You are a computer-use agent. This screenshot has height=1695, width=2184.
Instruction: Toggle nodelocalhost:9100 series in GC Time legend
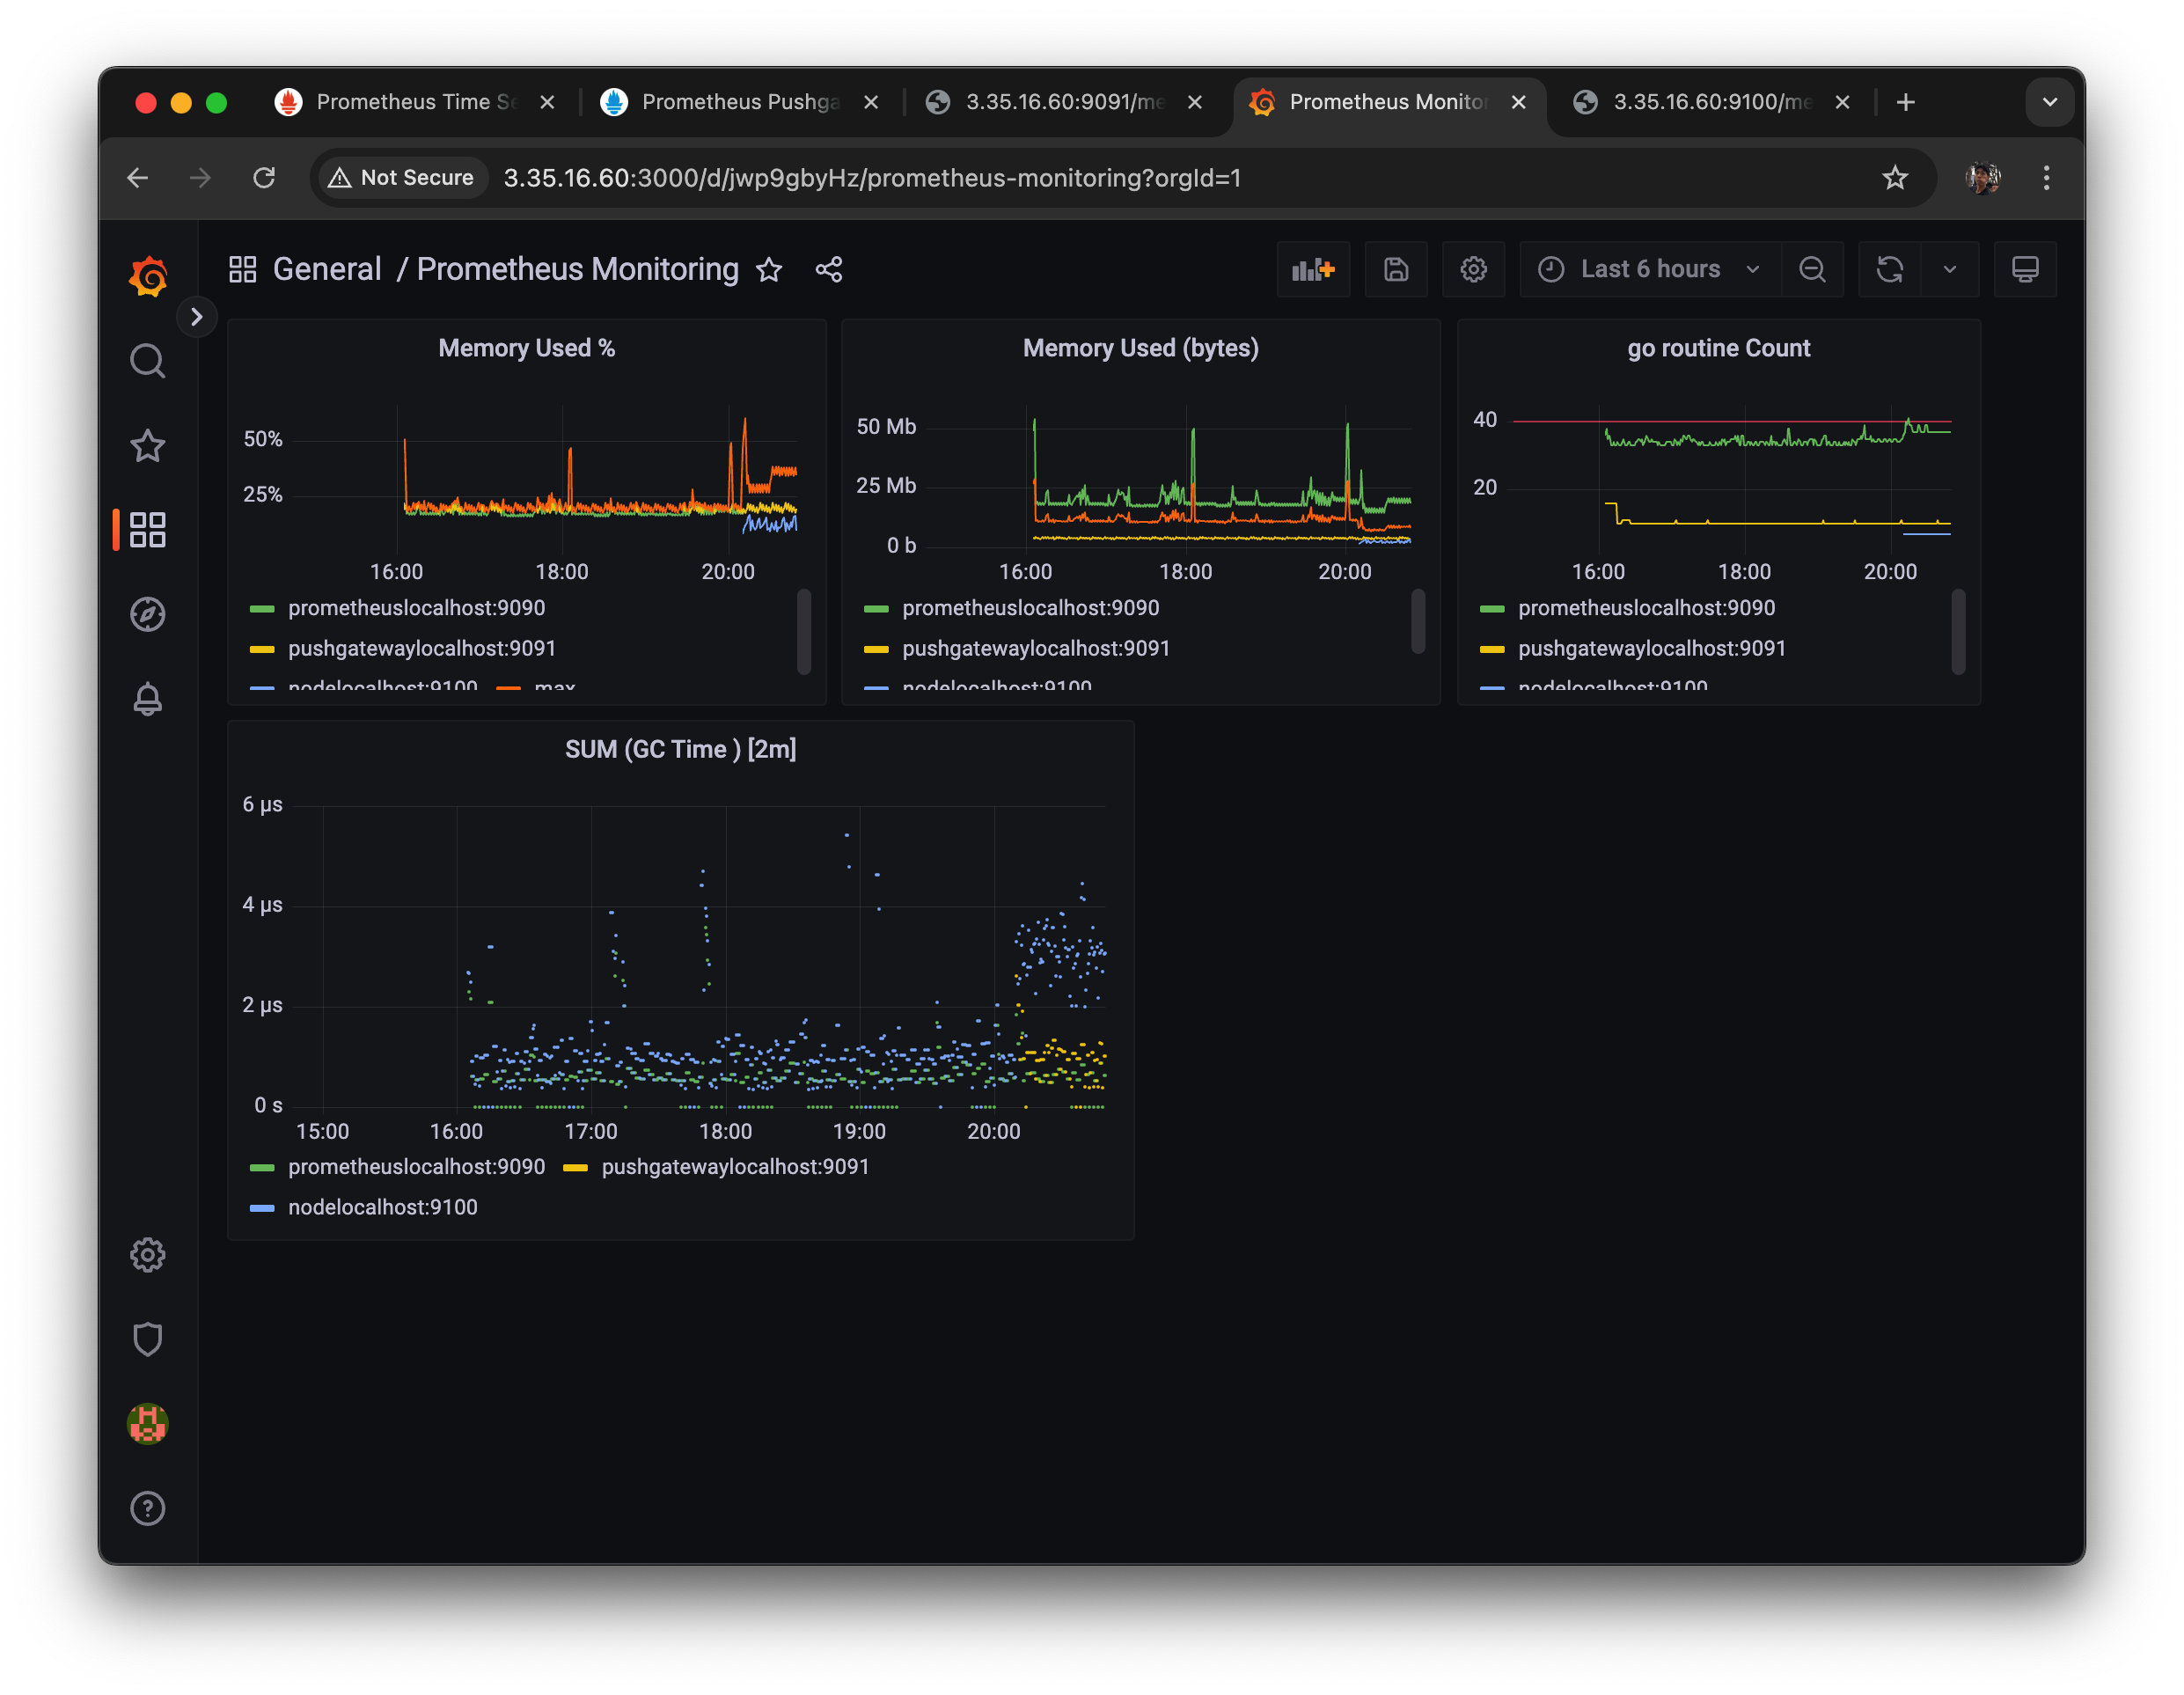pyautogui.click(x=382, y=1207)
